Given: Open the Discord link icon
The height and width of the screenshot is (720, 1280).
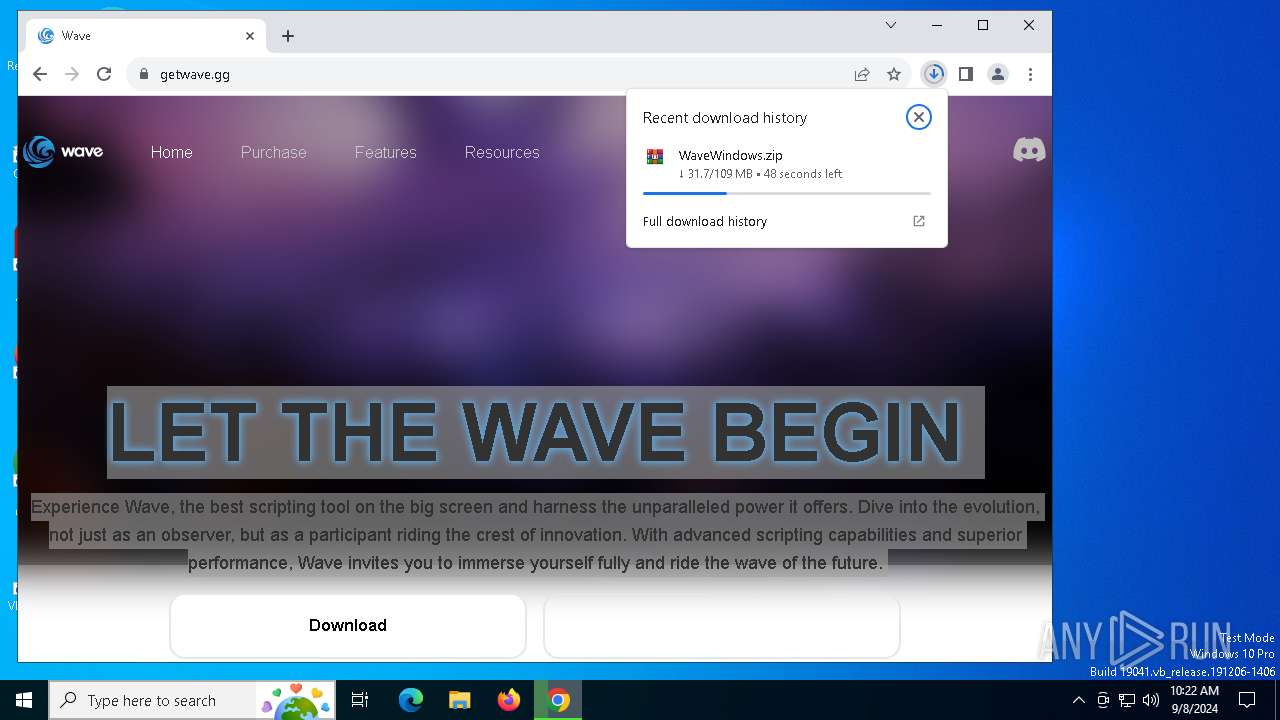Looking at the screenshot, I should point(1029,150).
